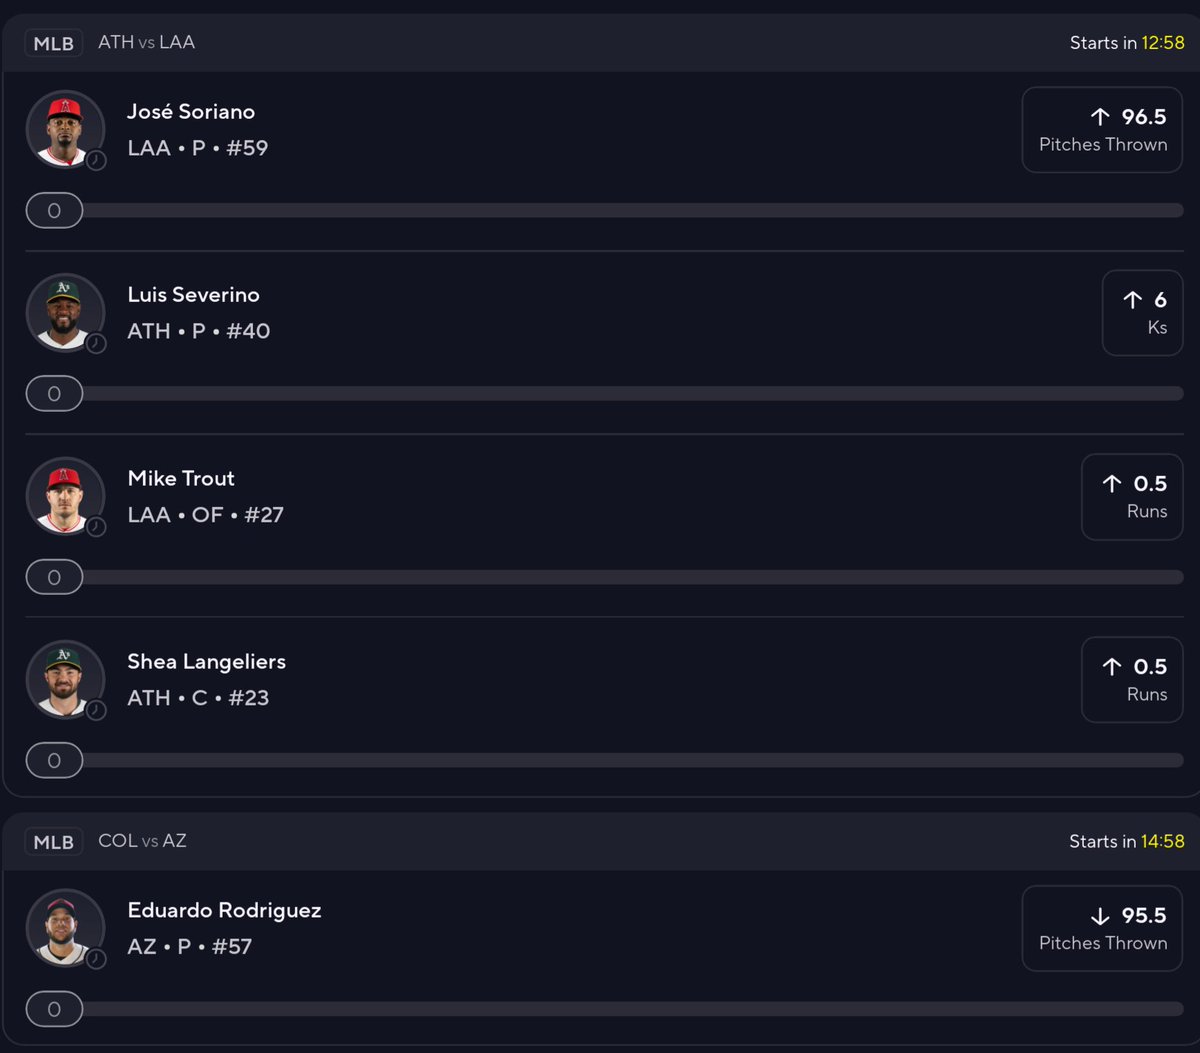The height and width of the screenshot is (1053, 1200).
Task: Click José Soriano's progress bar
Action: coord(604,211)
